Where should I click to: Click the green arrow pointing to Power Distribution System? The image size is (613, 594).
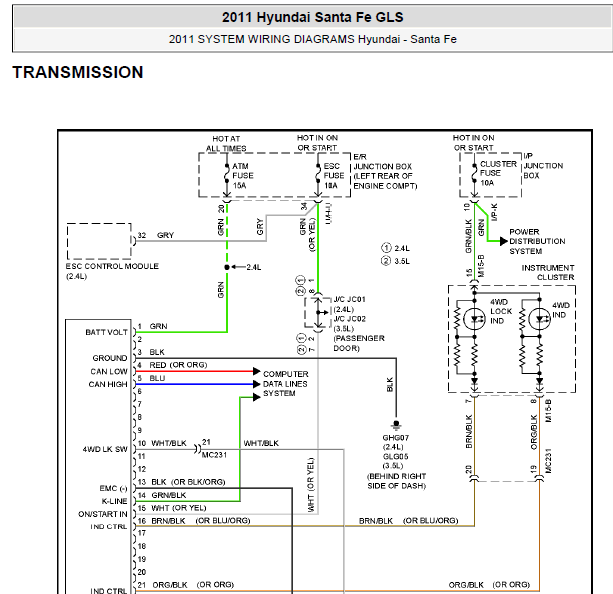[x=504, y=241]
